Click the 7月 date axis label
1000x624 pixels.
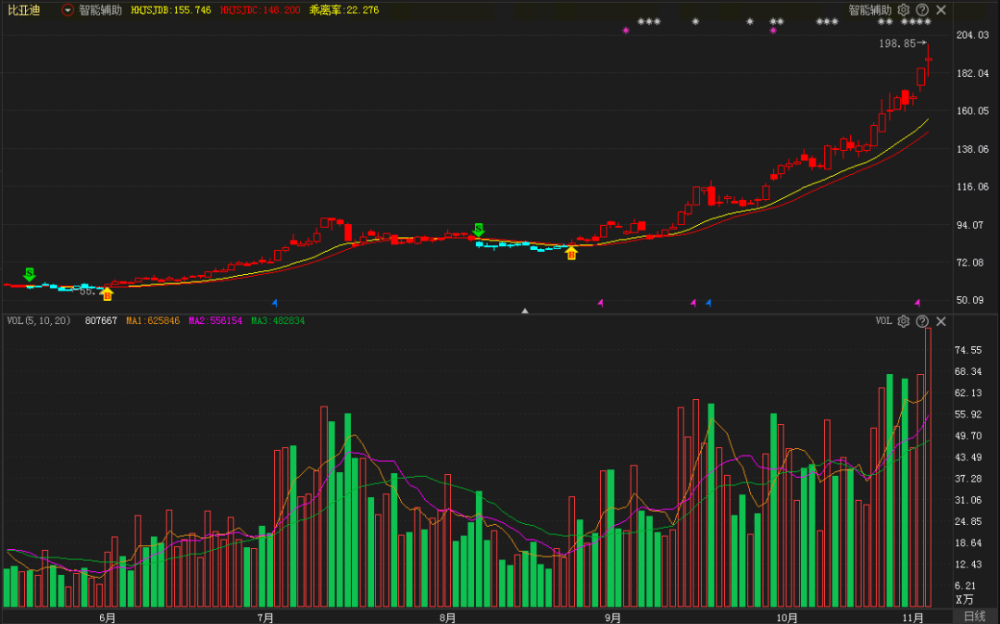265,617
